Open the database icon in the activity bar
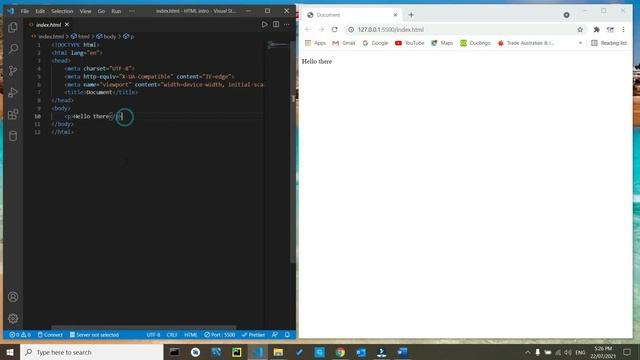Image resolution: width=640 pixels, height=360 pixels. click(13, 136)
